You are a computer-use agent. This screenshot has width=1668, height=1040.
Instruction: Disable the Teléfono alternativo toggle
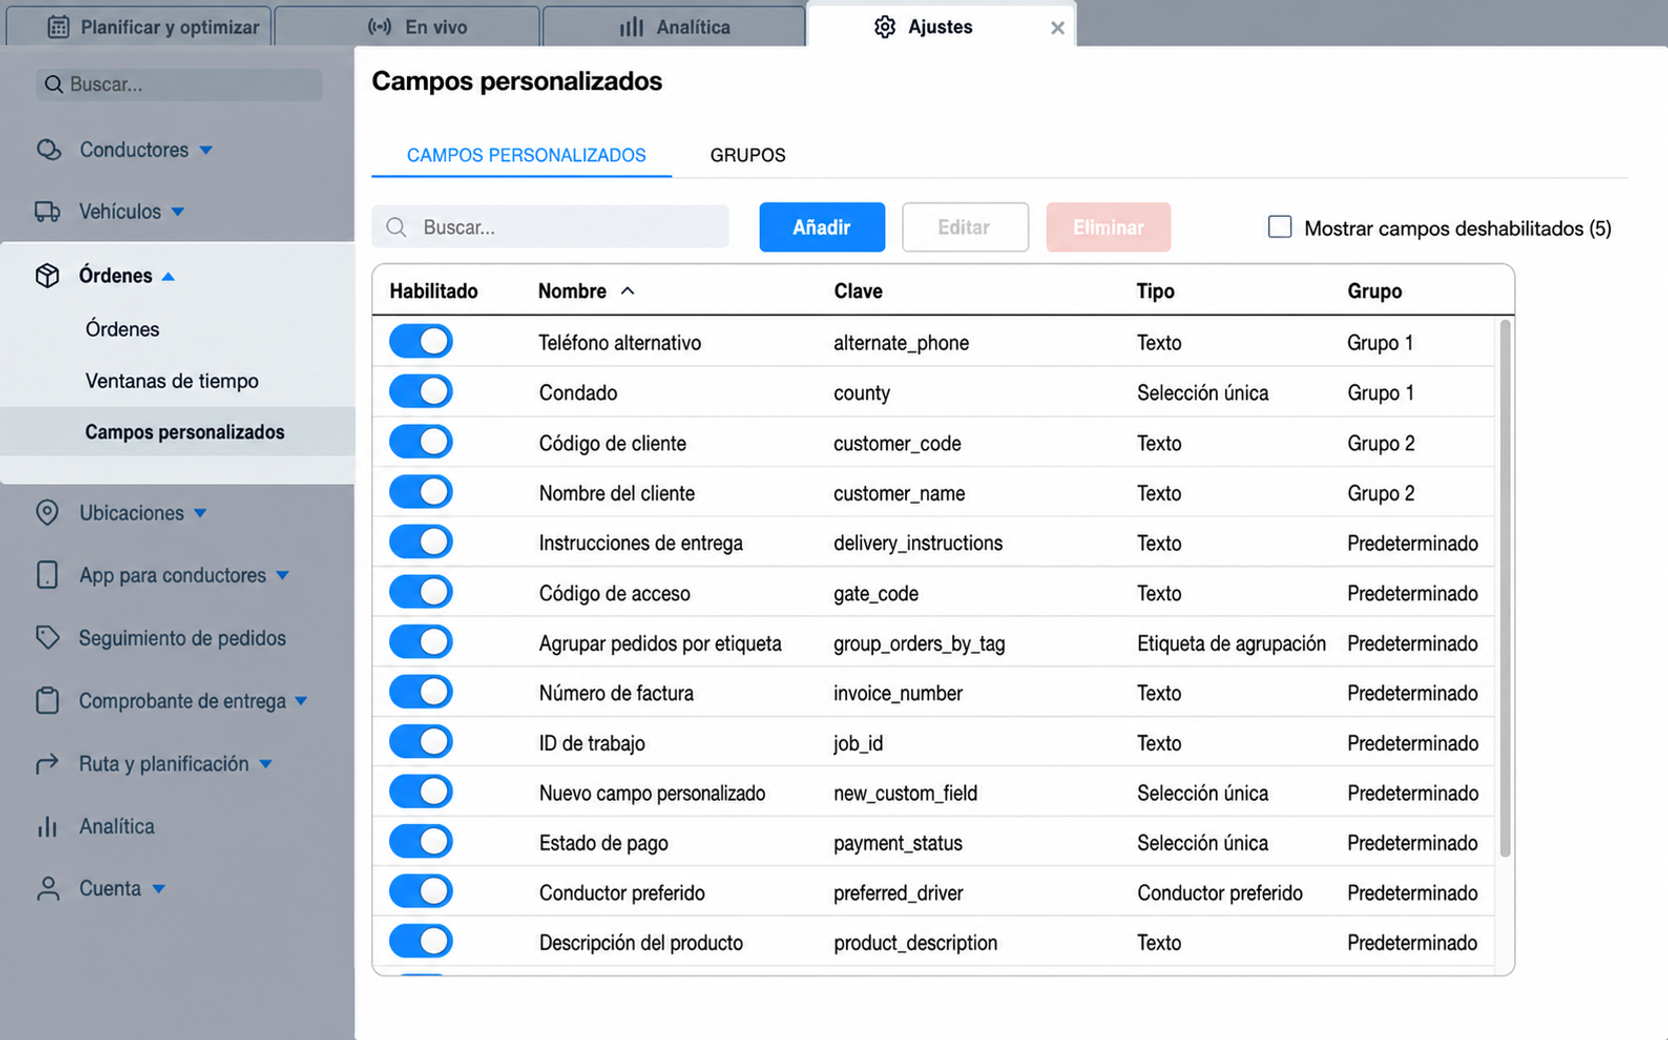(x=421, y=342)
